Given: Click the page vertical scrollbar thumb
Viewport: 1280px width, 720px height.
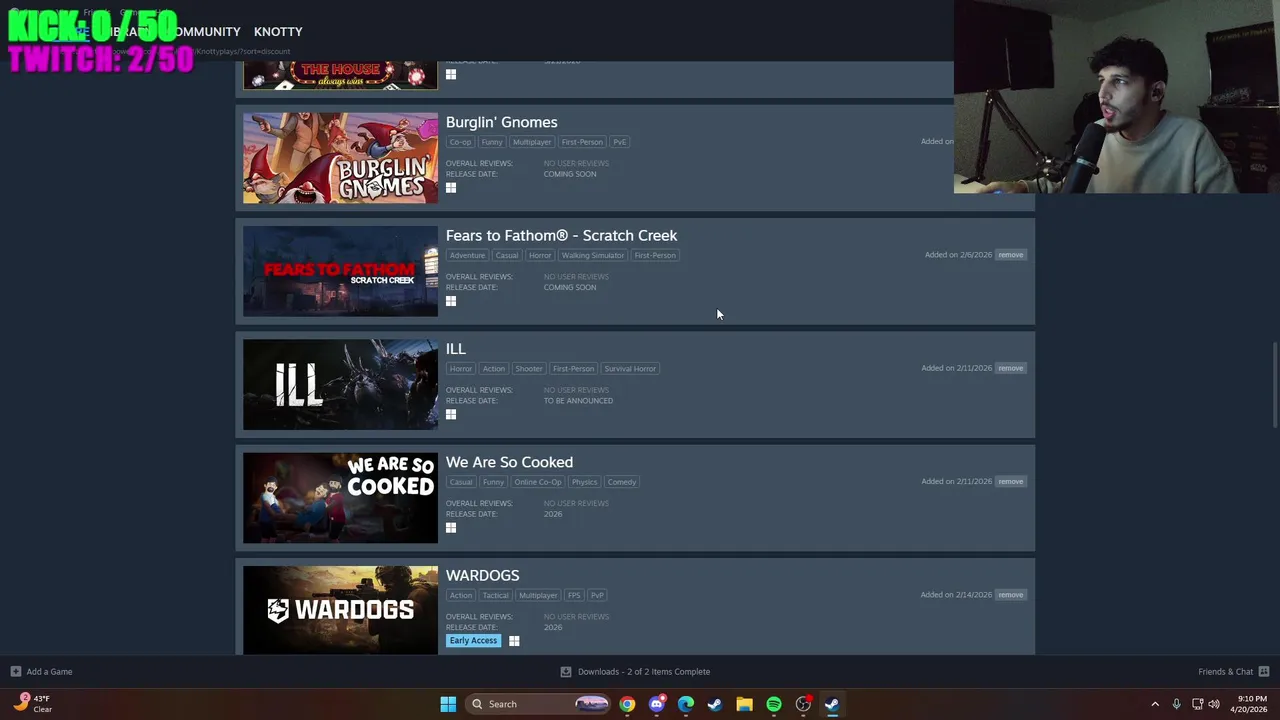Looking at the screenshot, I should click(x=1274, y=387).
